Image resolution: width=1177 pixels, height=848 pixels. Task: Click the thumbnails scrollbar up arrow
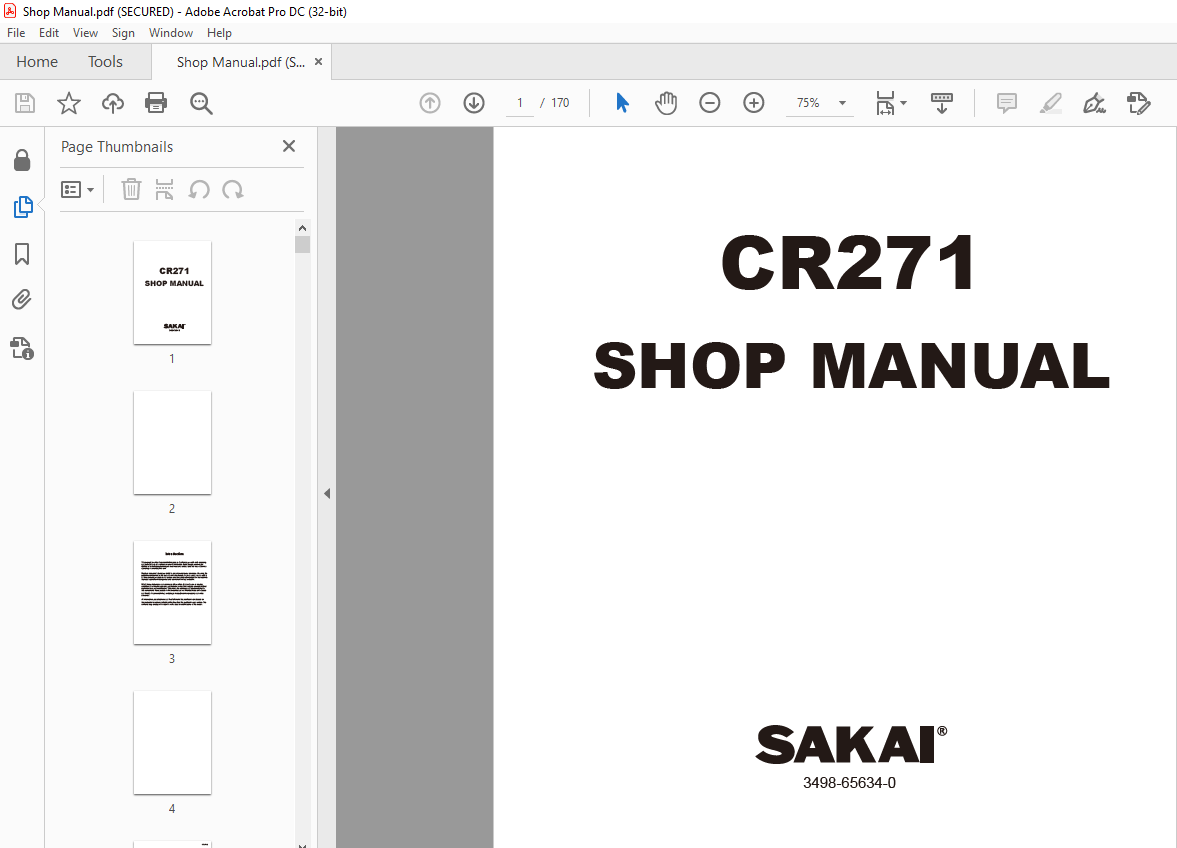303,228
